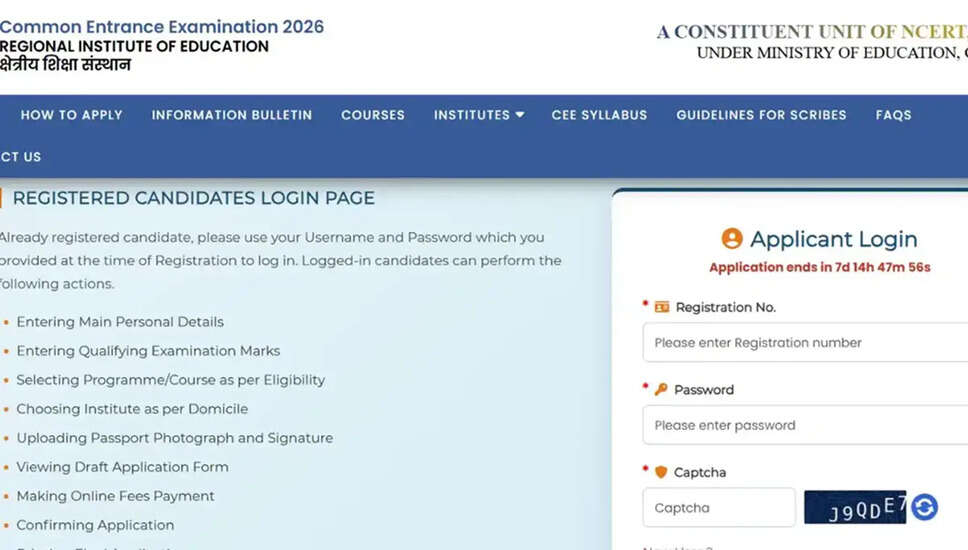
Task: Click the Common Entrance Examination 2026 title
Action: (x=162, y=27)
